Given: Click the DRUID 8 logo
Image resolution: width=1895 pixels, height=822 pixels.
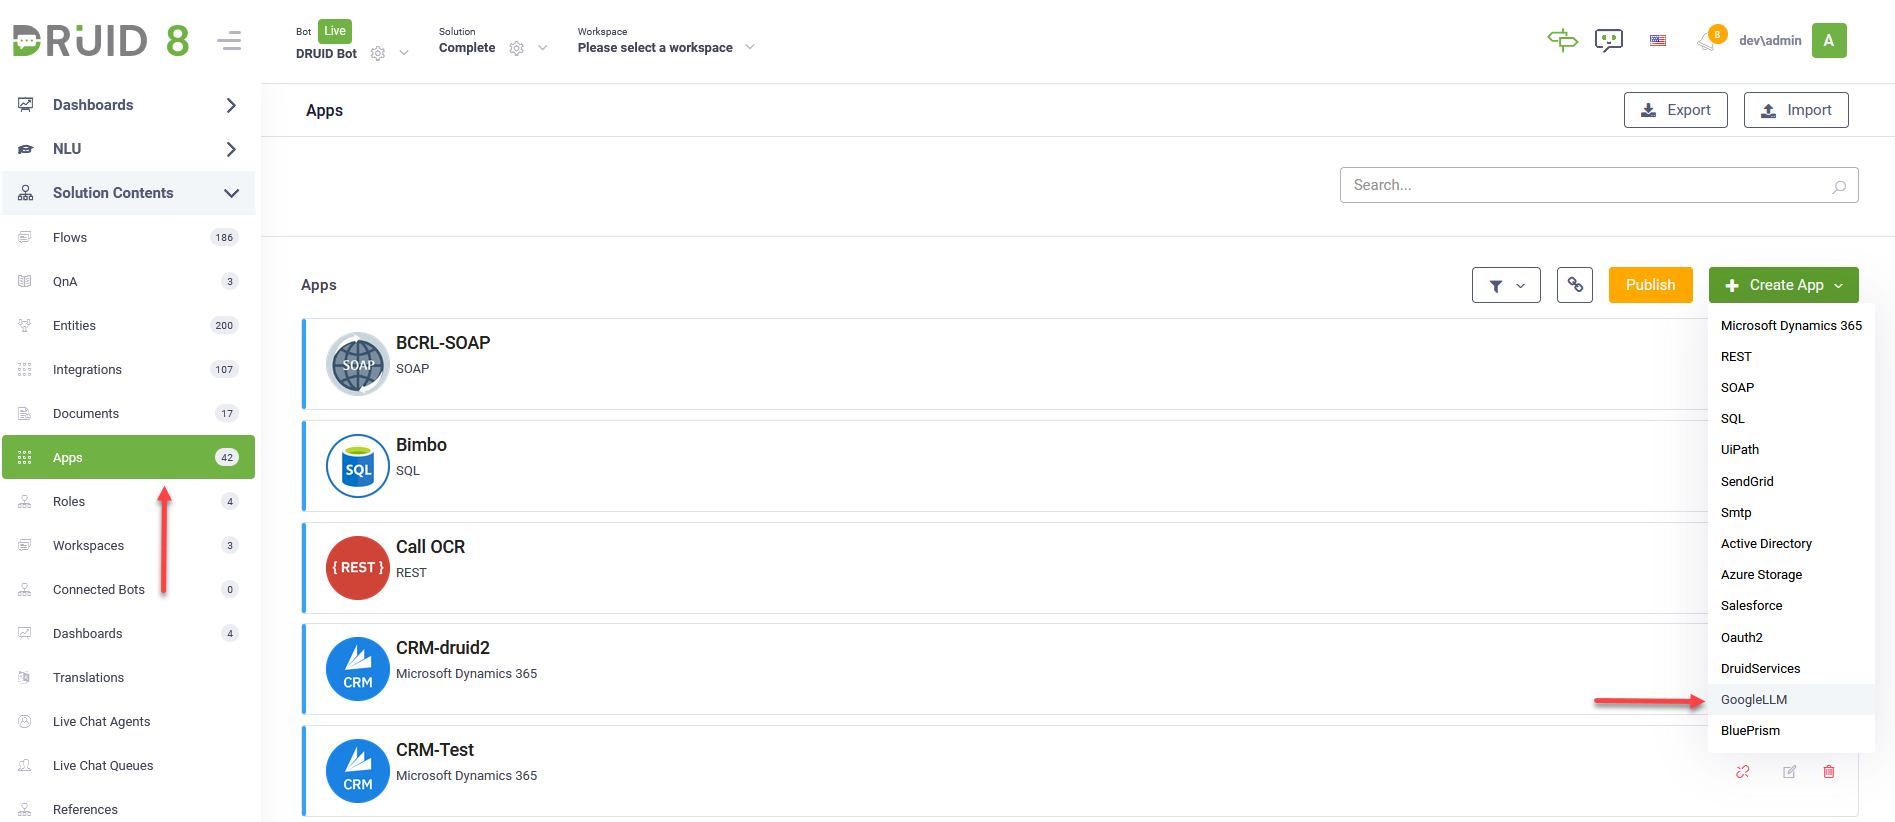Looking at the screenshot, I should (100, 41).
